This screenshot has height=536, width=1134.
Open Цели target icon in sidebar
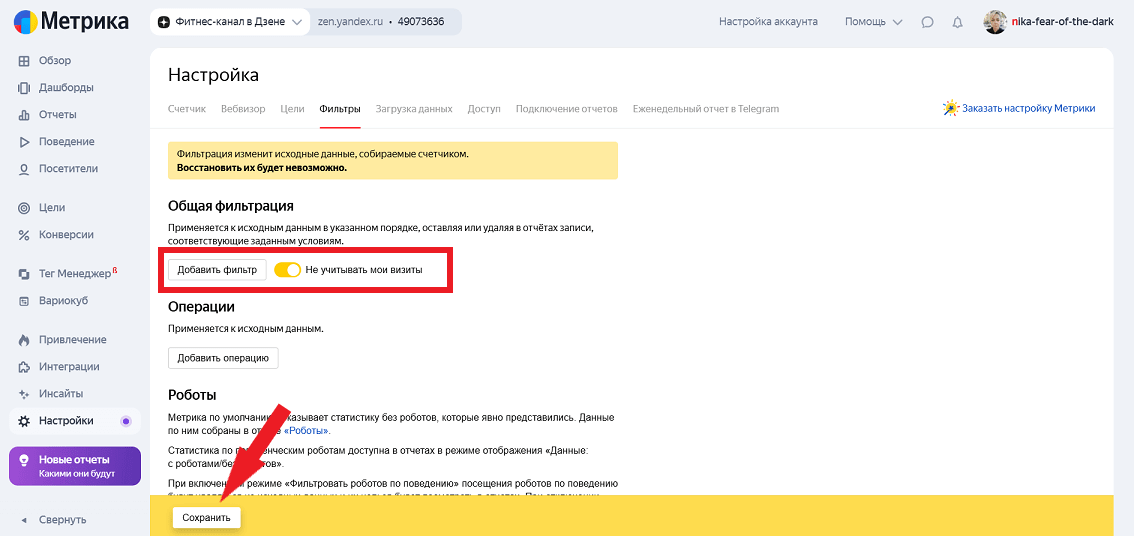(x=24, y=208)
